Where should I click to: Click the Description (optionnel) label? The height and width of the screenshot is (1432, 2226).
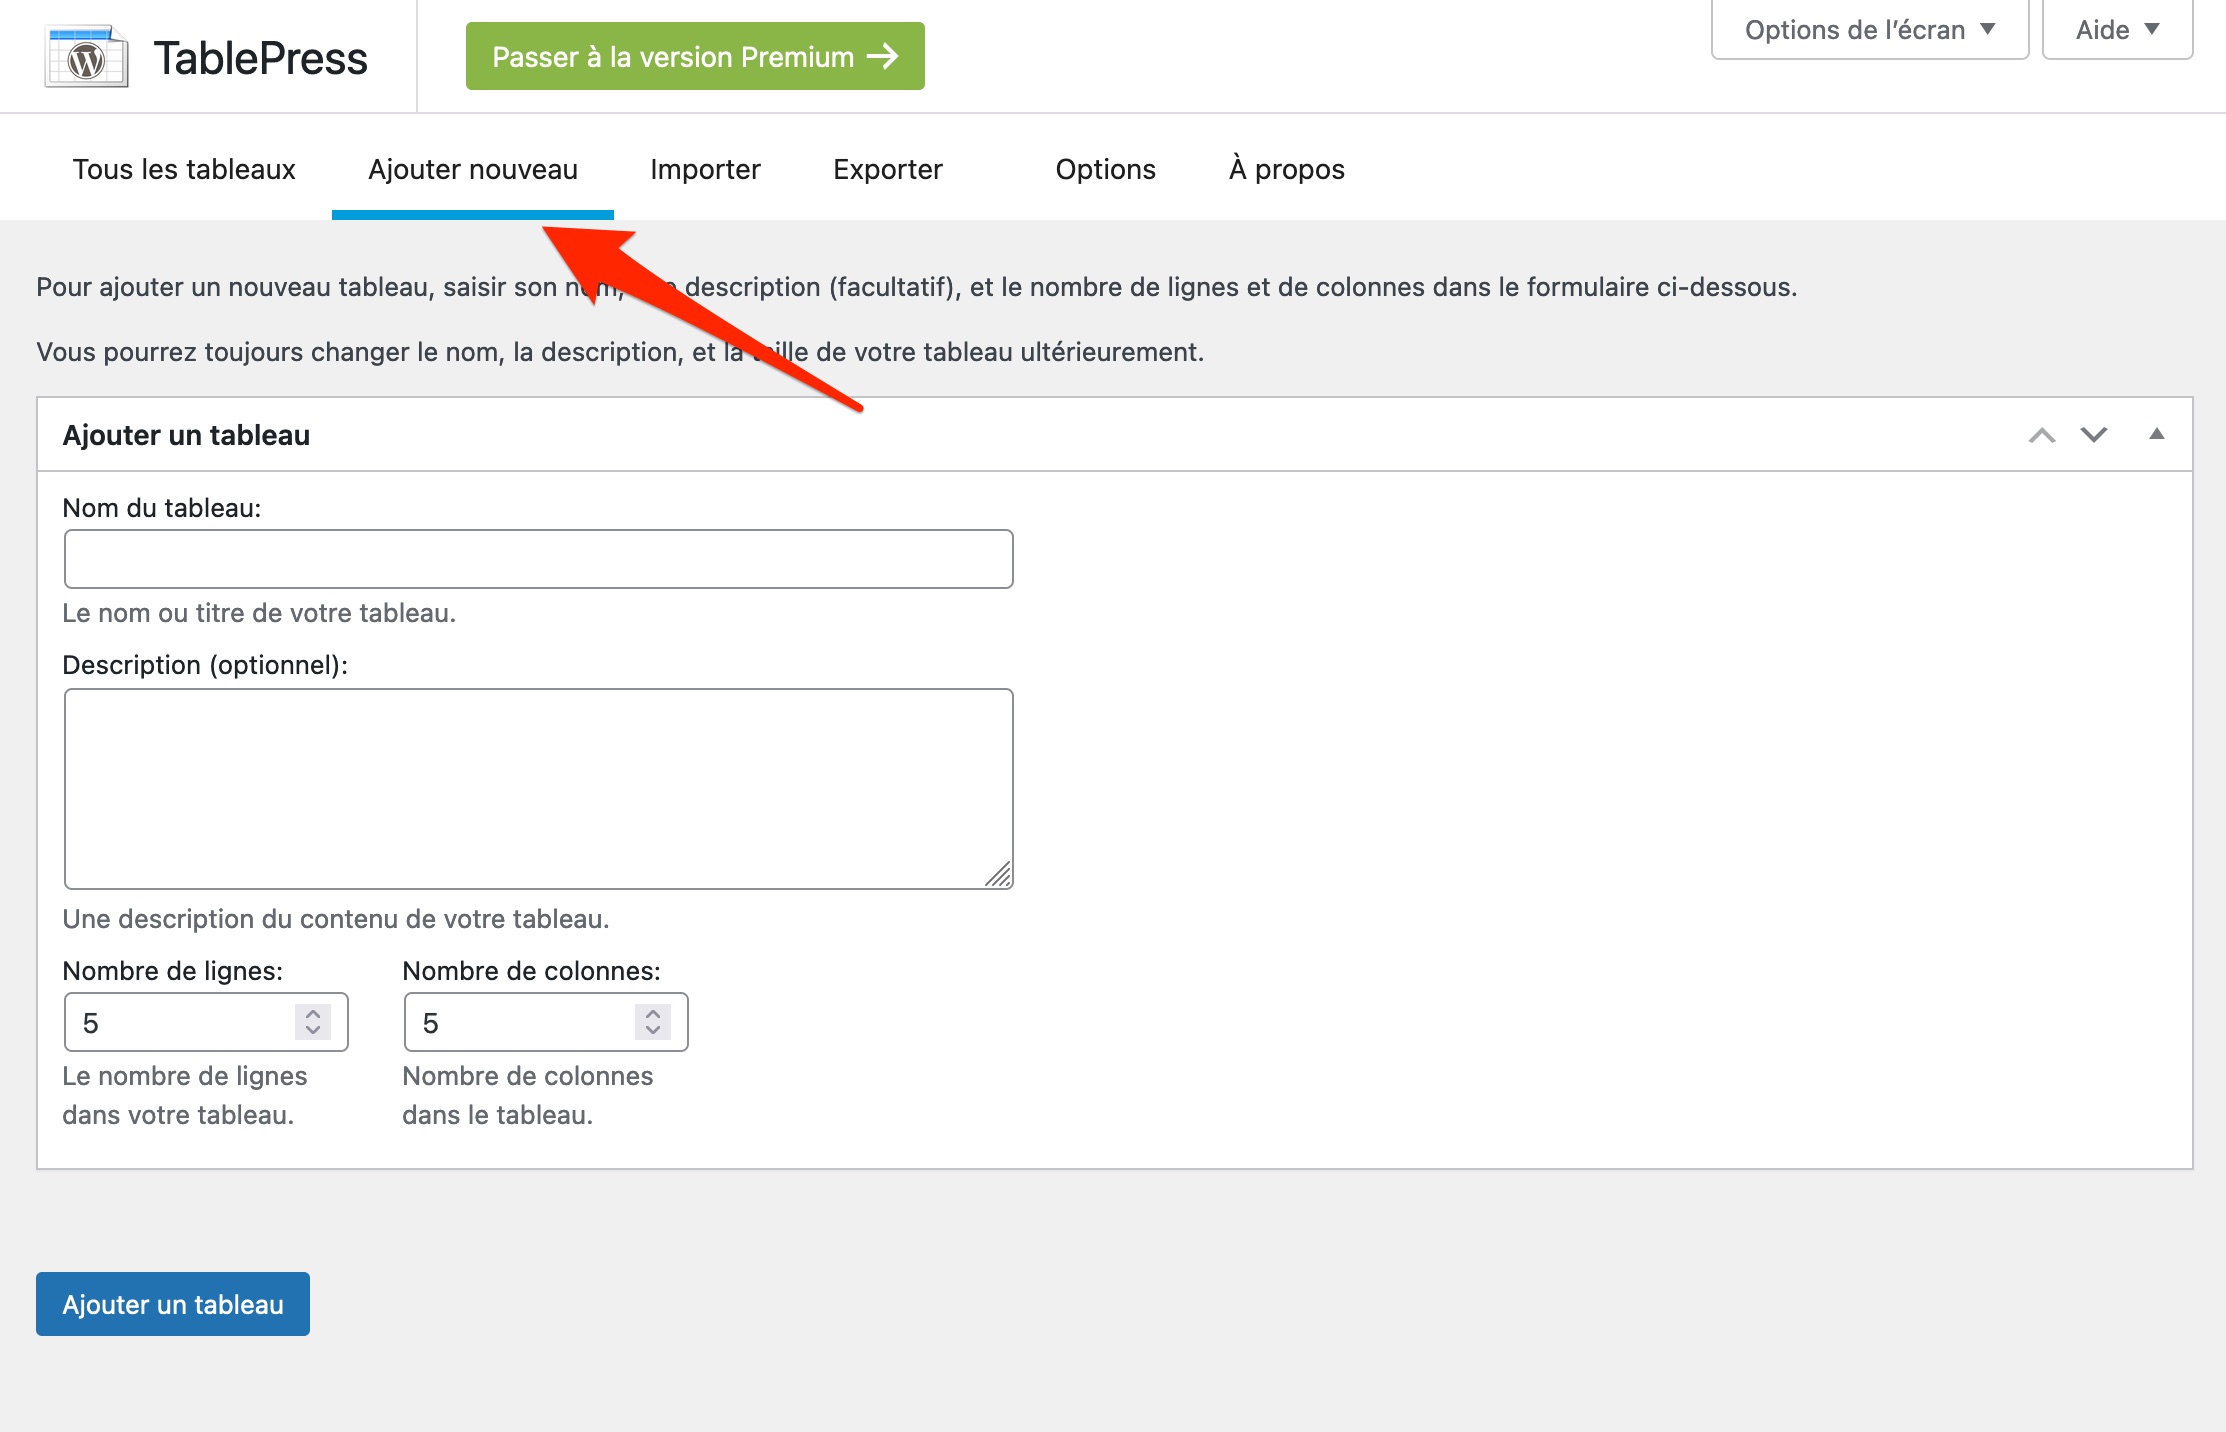click(205, 665)
